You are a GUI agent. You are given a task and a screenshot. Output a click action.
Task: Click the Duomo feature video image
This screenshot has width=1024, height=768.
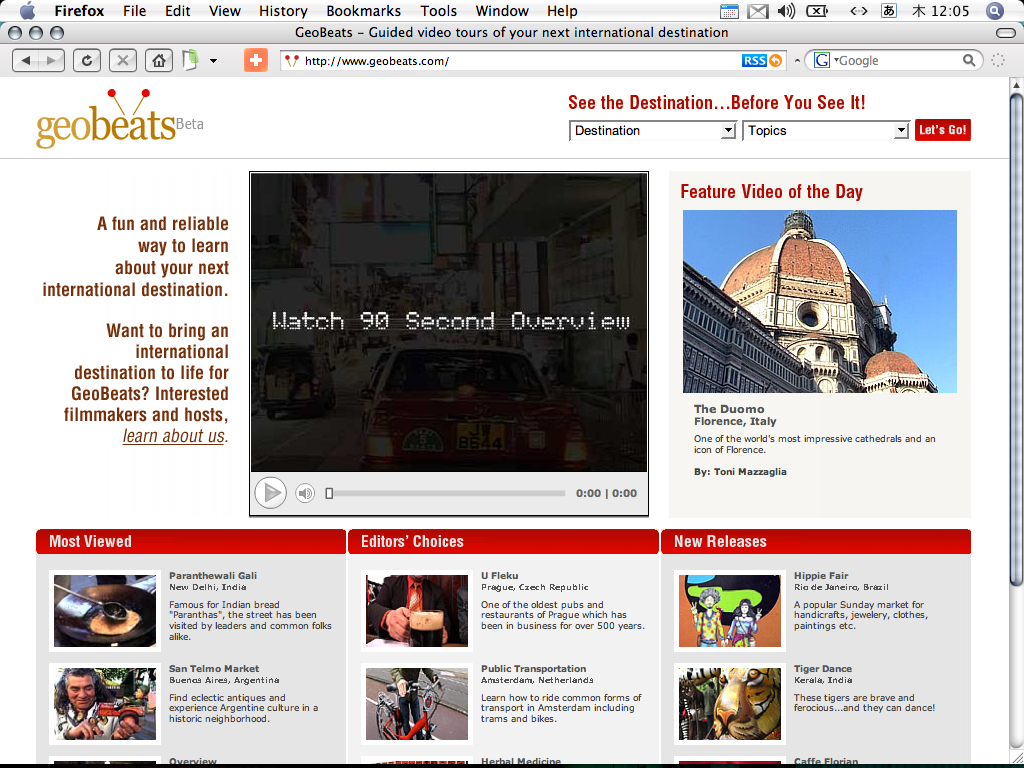(820, 301)
